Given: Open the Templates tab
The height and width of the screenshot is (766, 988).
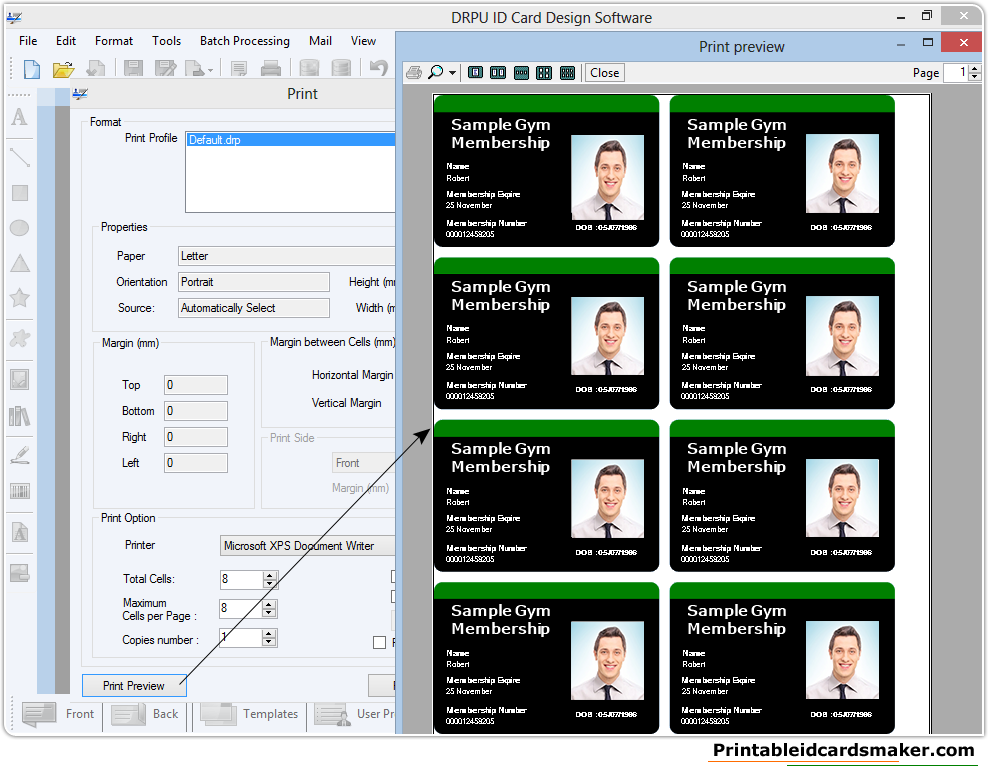Looking at the screenshot, I should coord(250,714).
